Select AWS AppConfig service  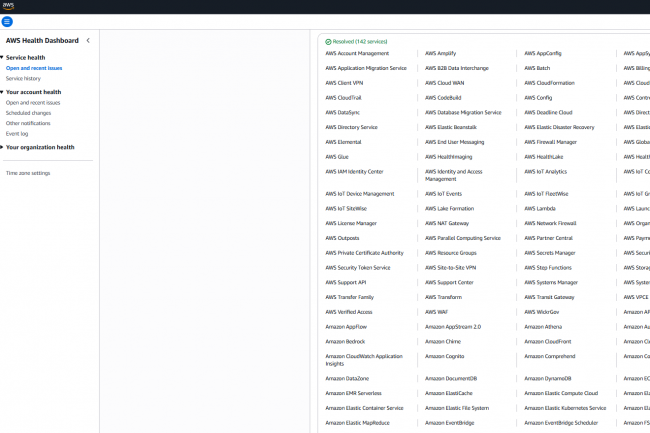543,53
